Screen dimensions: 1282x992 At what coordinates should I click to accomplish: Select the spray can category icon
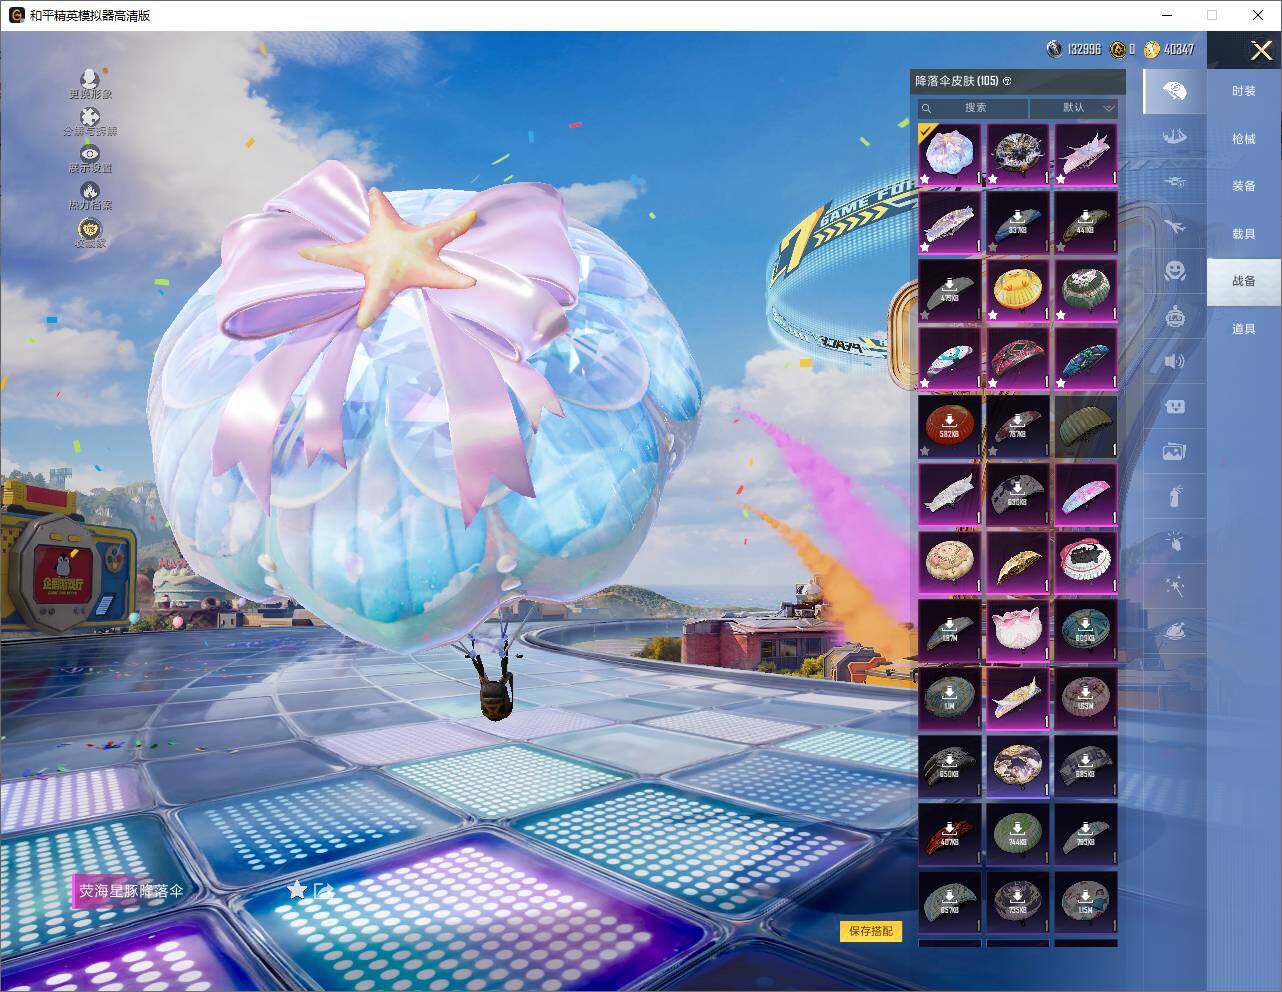(1174, 496)
